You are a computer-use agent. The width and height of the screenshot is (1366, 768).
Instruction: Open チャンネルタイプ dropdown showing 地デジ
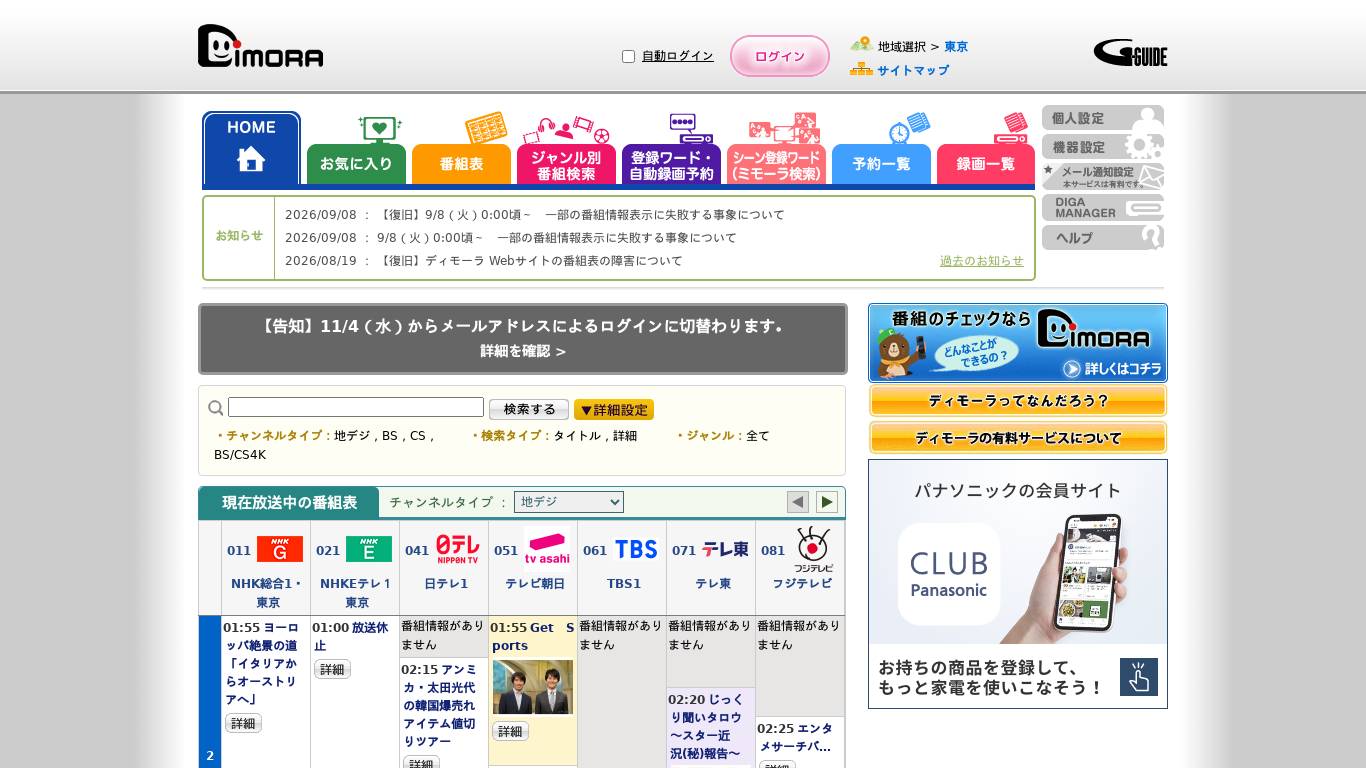tap(569, 502)
